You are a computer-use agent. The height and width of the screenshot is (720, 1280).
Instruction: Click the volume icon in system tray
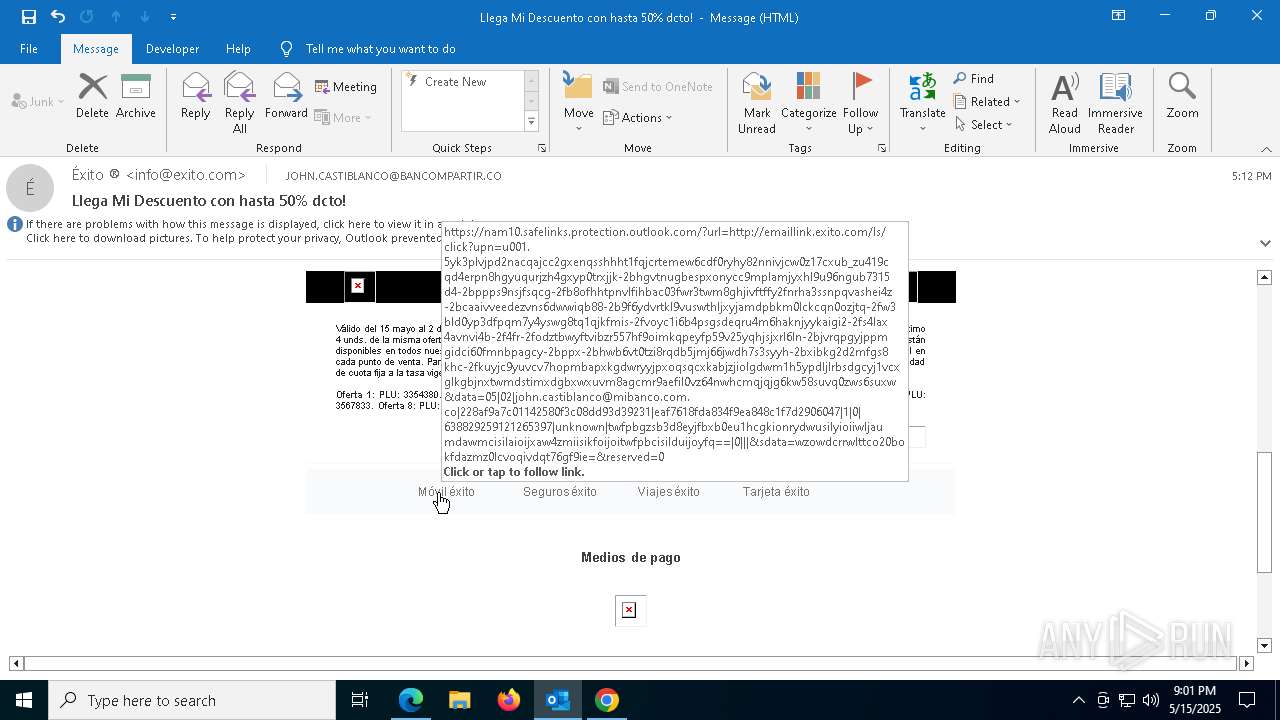[x=1151, y=700]
